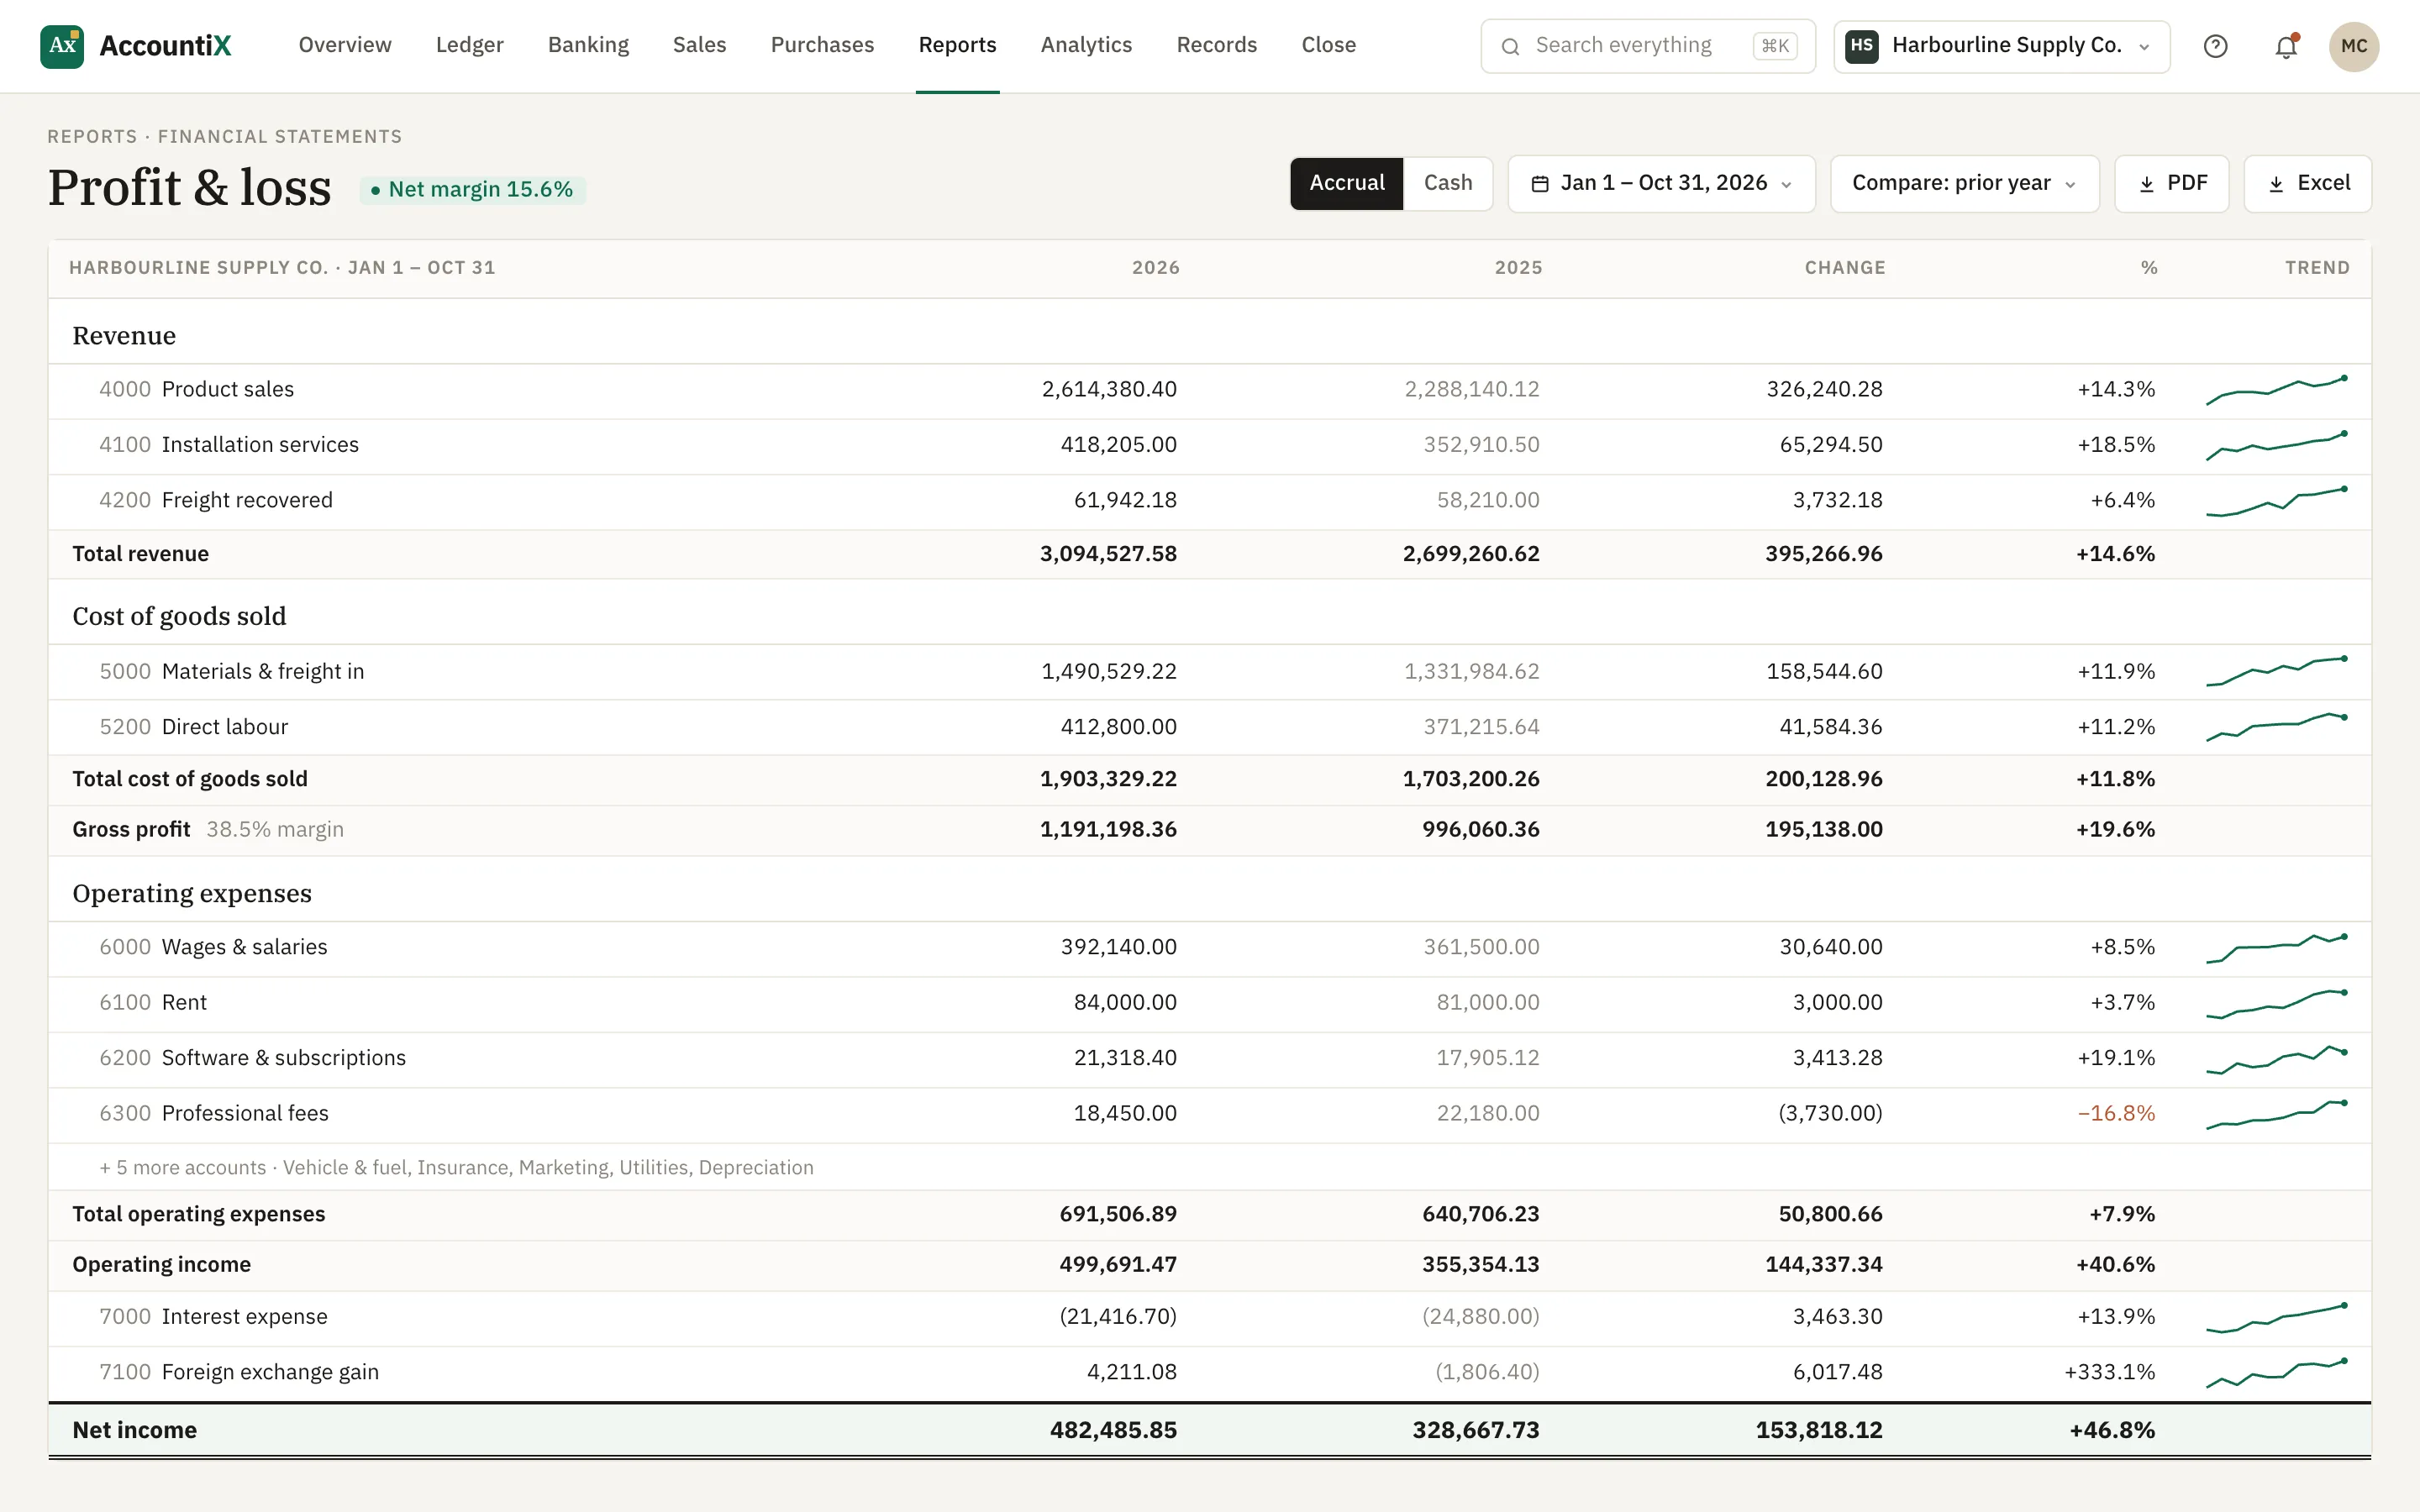The width and height of the screenshot is (2420, 1512).
Task: Open the Analytics tab
Action: [1086, 45]
